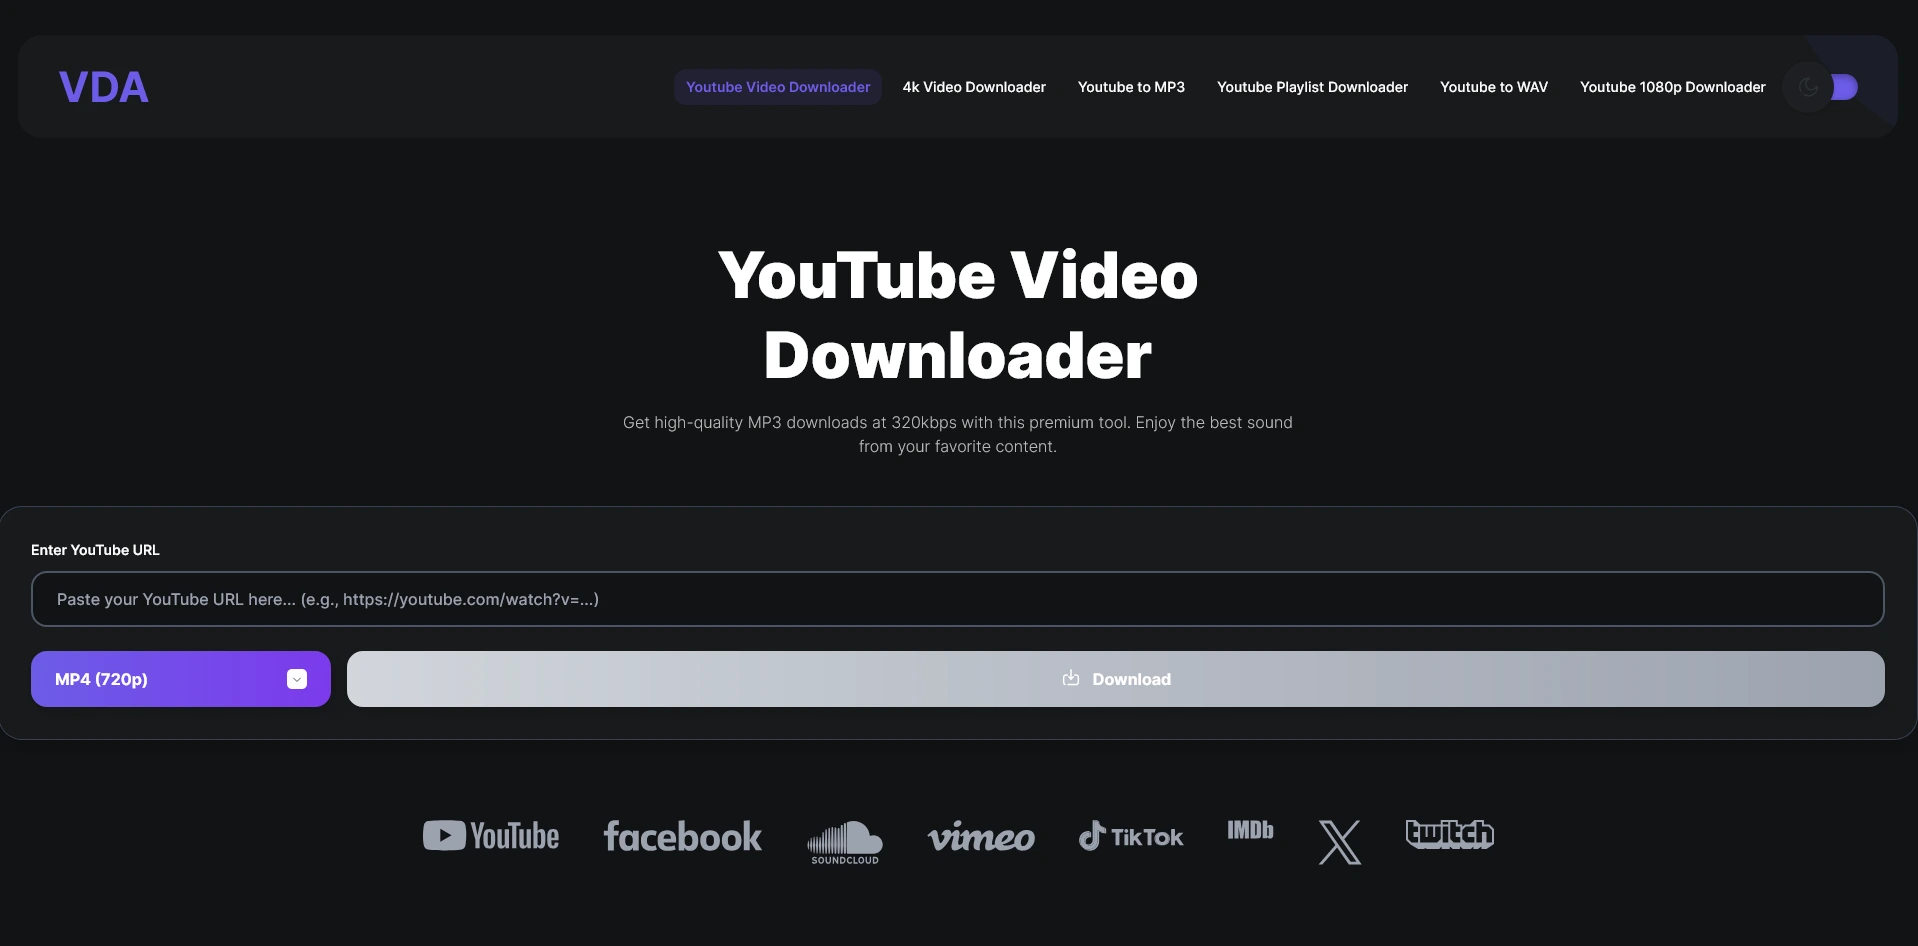Open the Vimeo platform icon
1918x946 pixels.
tap(981, 837)
